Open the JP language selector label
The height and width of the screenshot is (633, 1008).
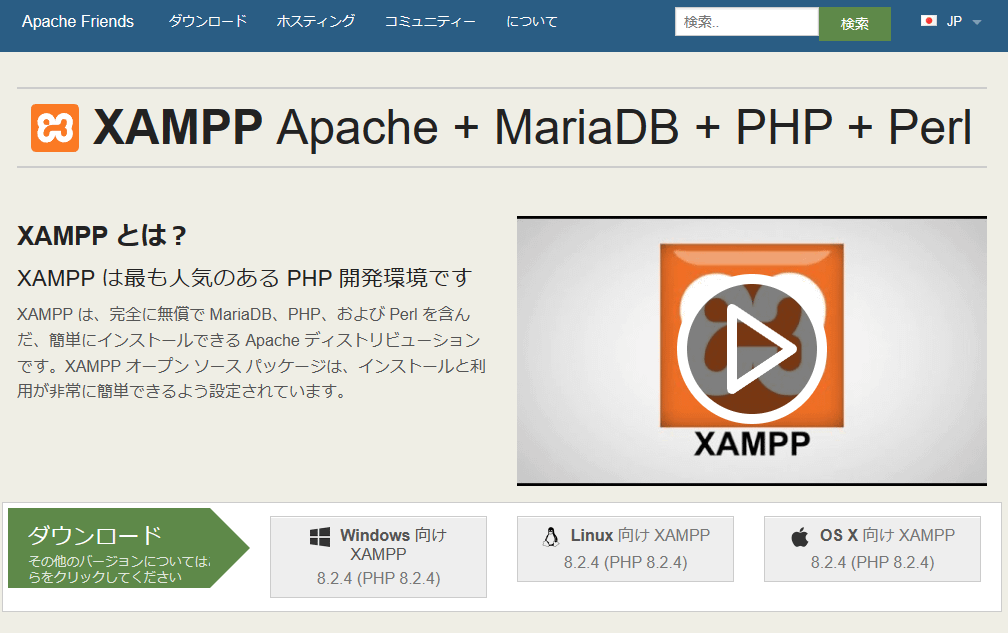955,21
